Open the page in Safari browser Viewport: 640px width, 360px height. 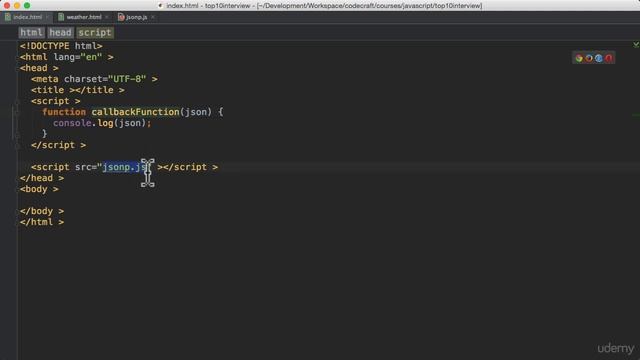599,58
